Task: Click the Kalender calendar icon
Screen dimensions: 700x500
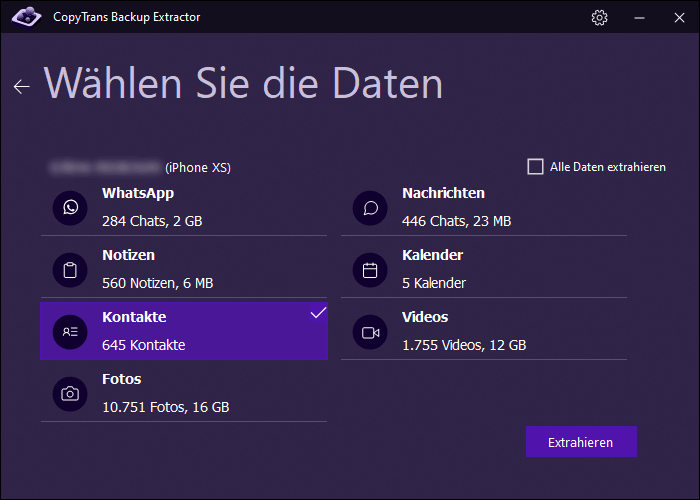Action: click(x=370, y=270)
